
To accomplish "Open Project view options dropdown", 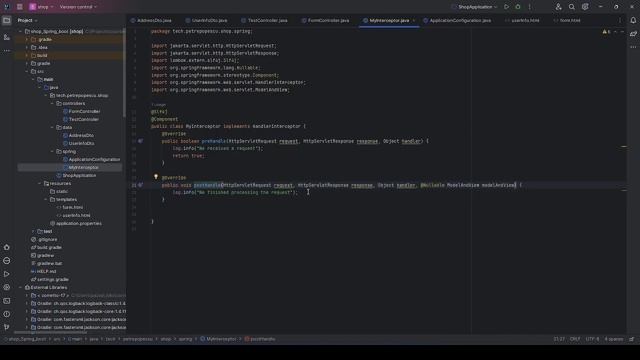I will click(27, 20).
